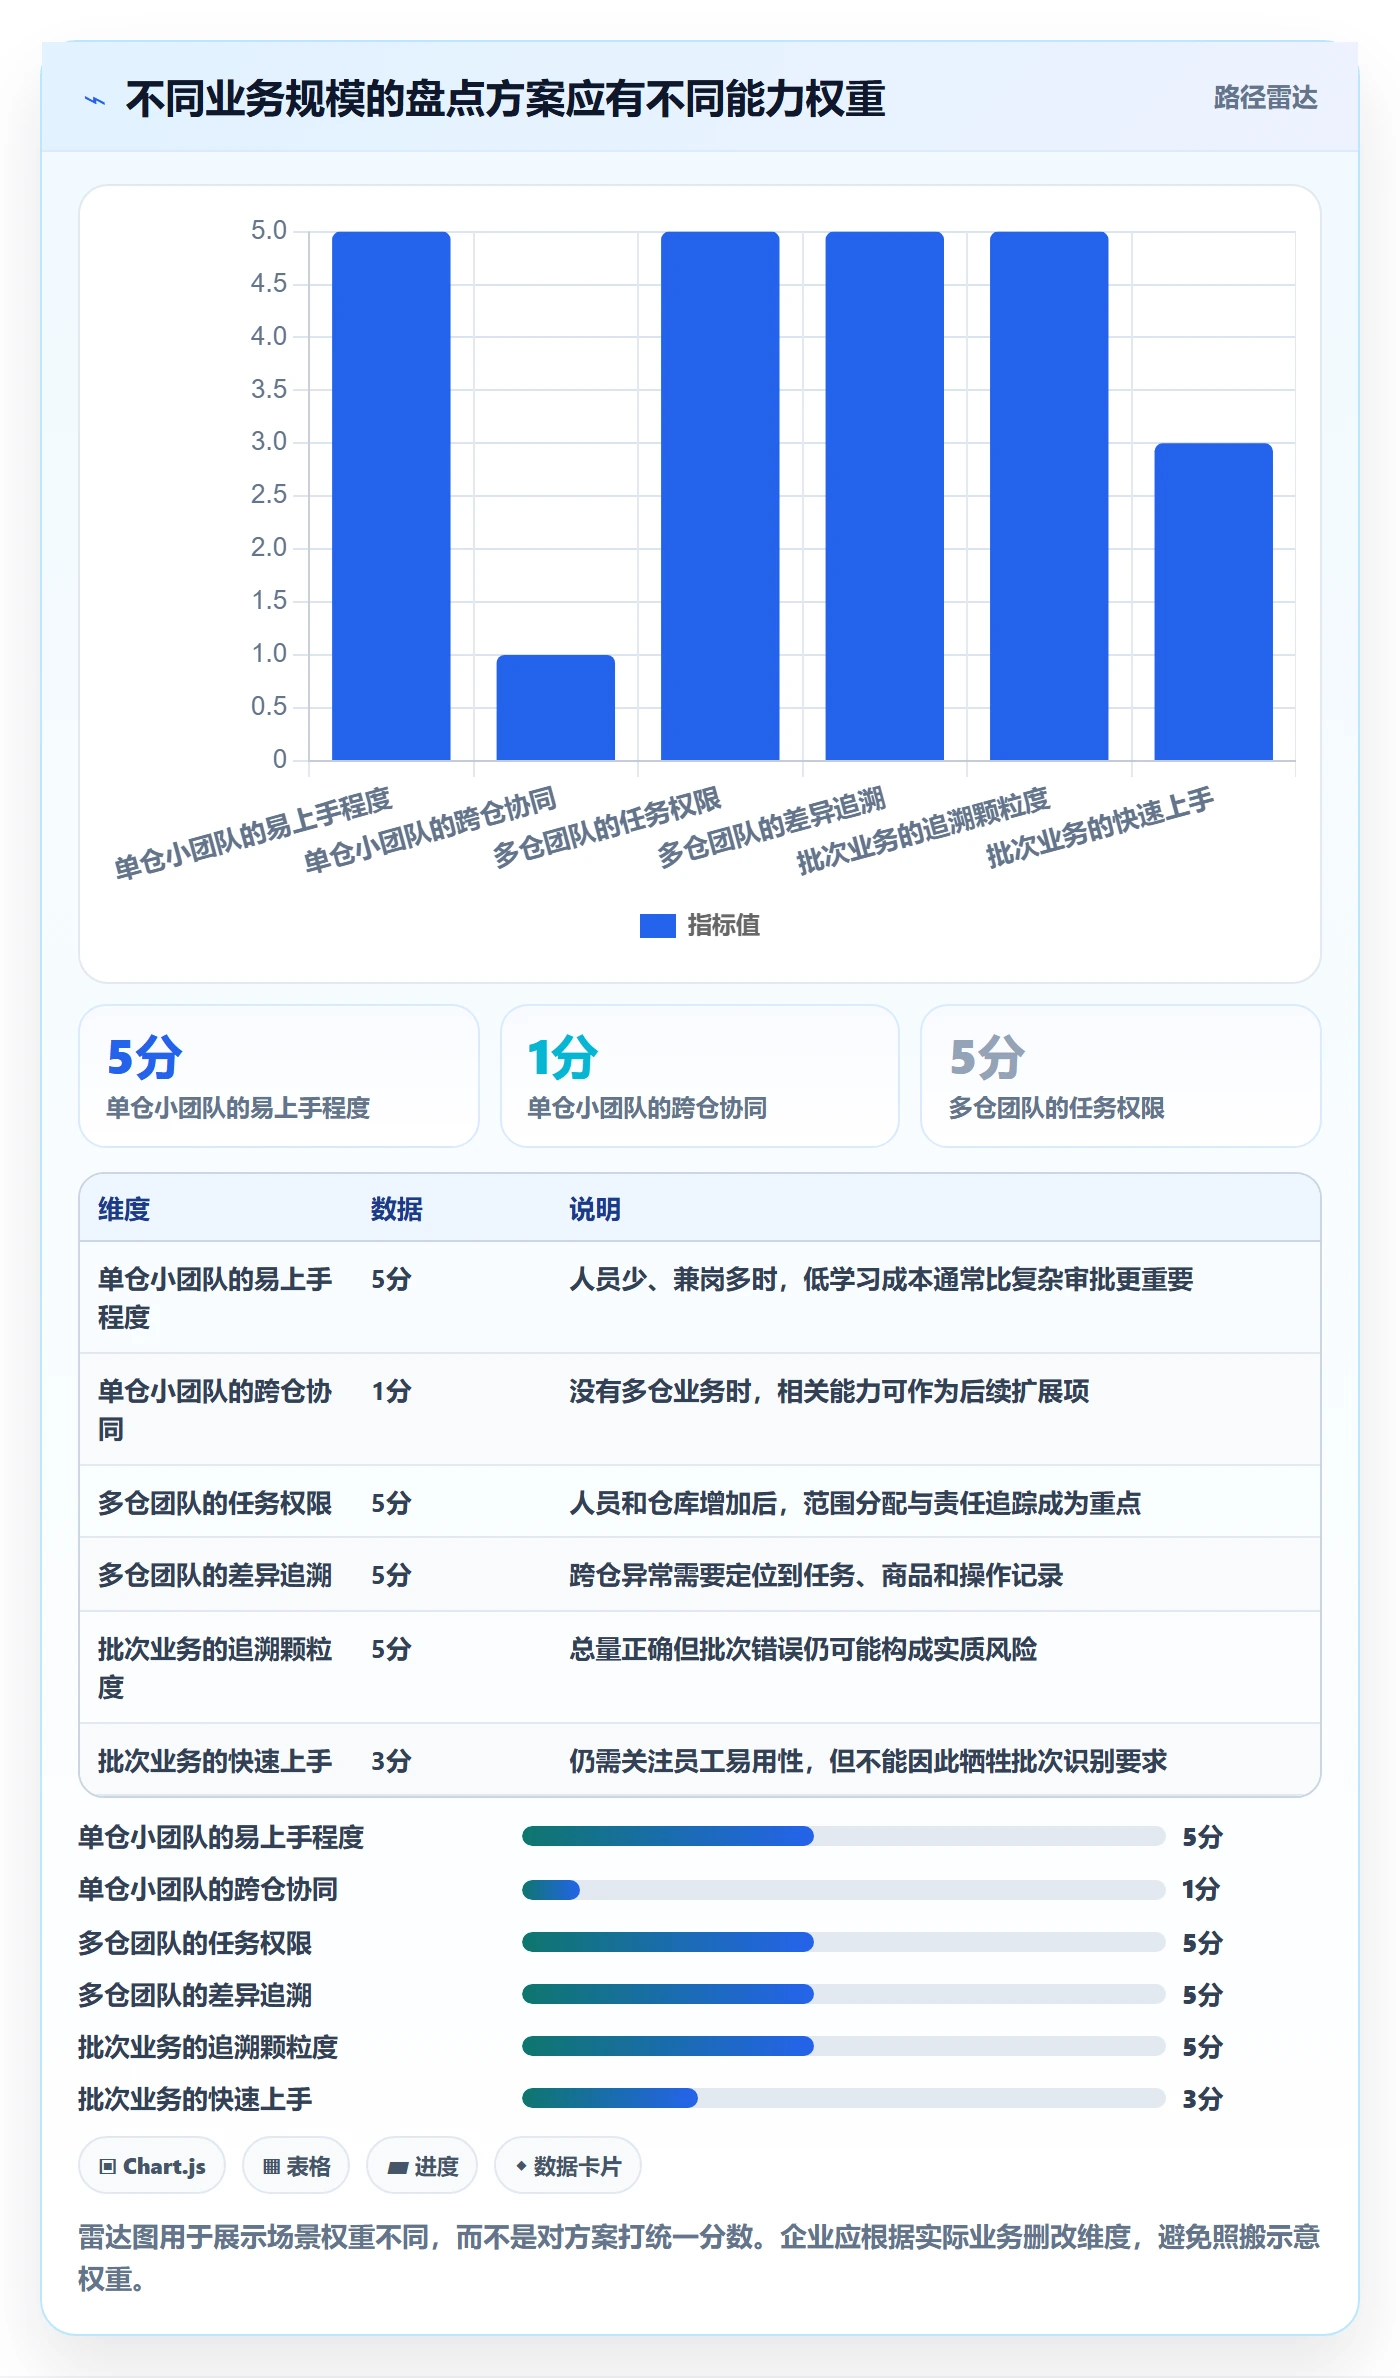Click the y-axis value 5.0
1400x2378 pixels.
tap(268, 231)
